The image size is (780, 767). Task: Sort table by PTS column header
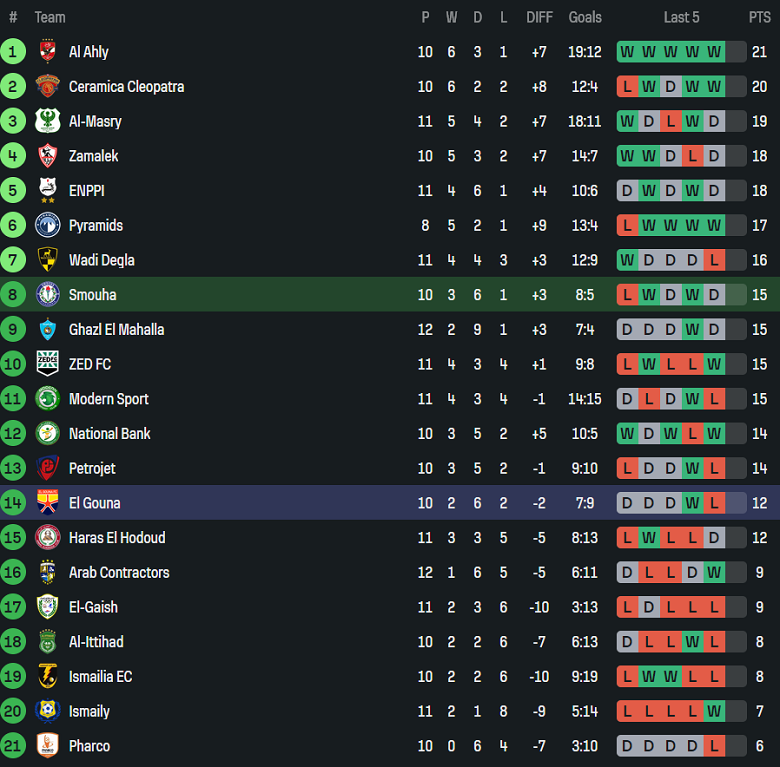[759, 17]
